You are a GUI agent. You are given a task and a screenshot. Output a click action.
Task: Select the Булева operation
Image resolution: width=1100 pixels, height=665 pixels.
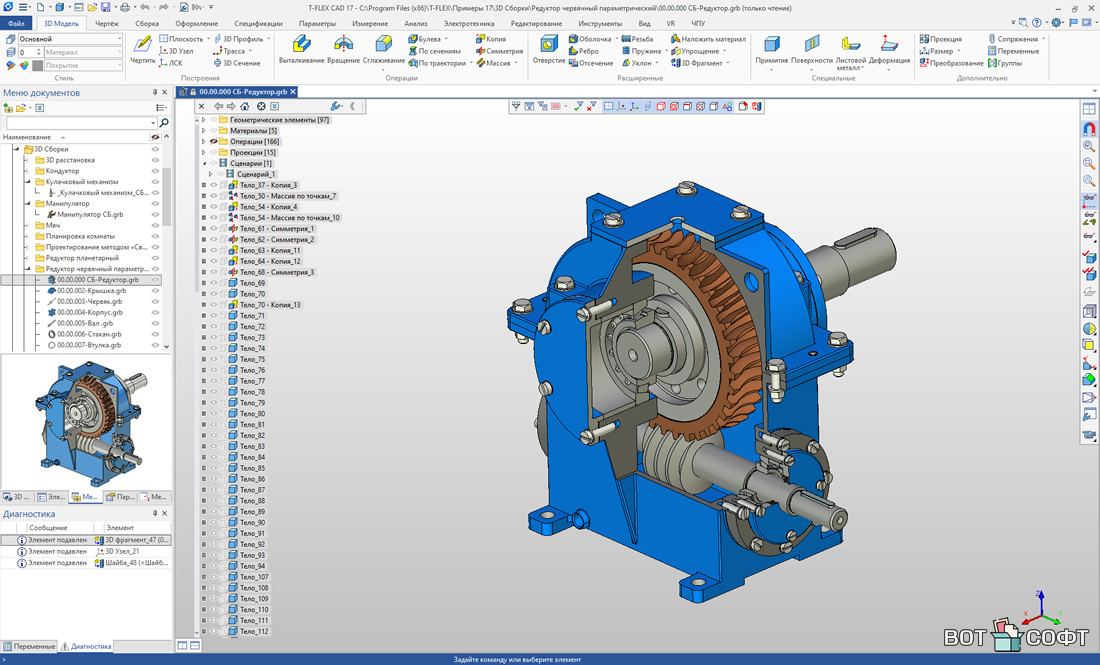pyautogui.click(x=425, y=39)
